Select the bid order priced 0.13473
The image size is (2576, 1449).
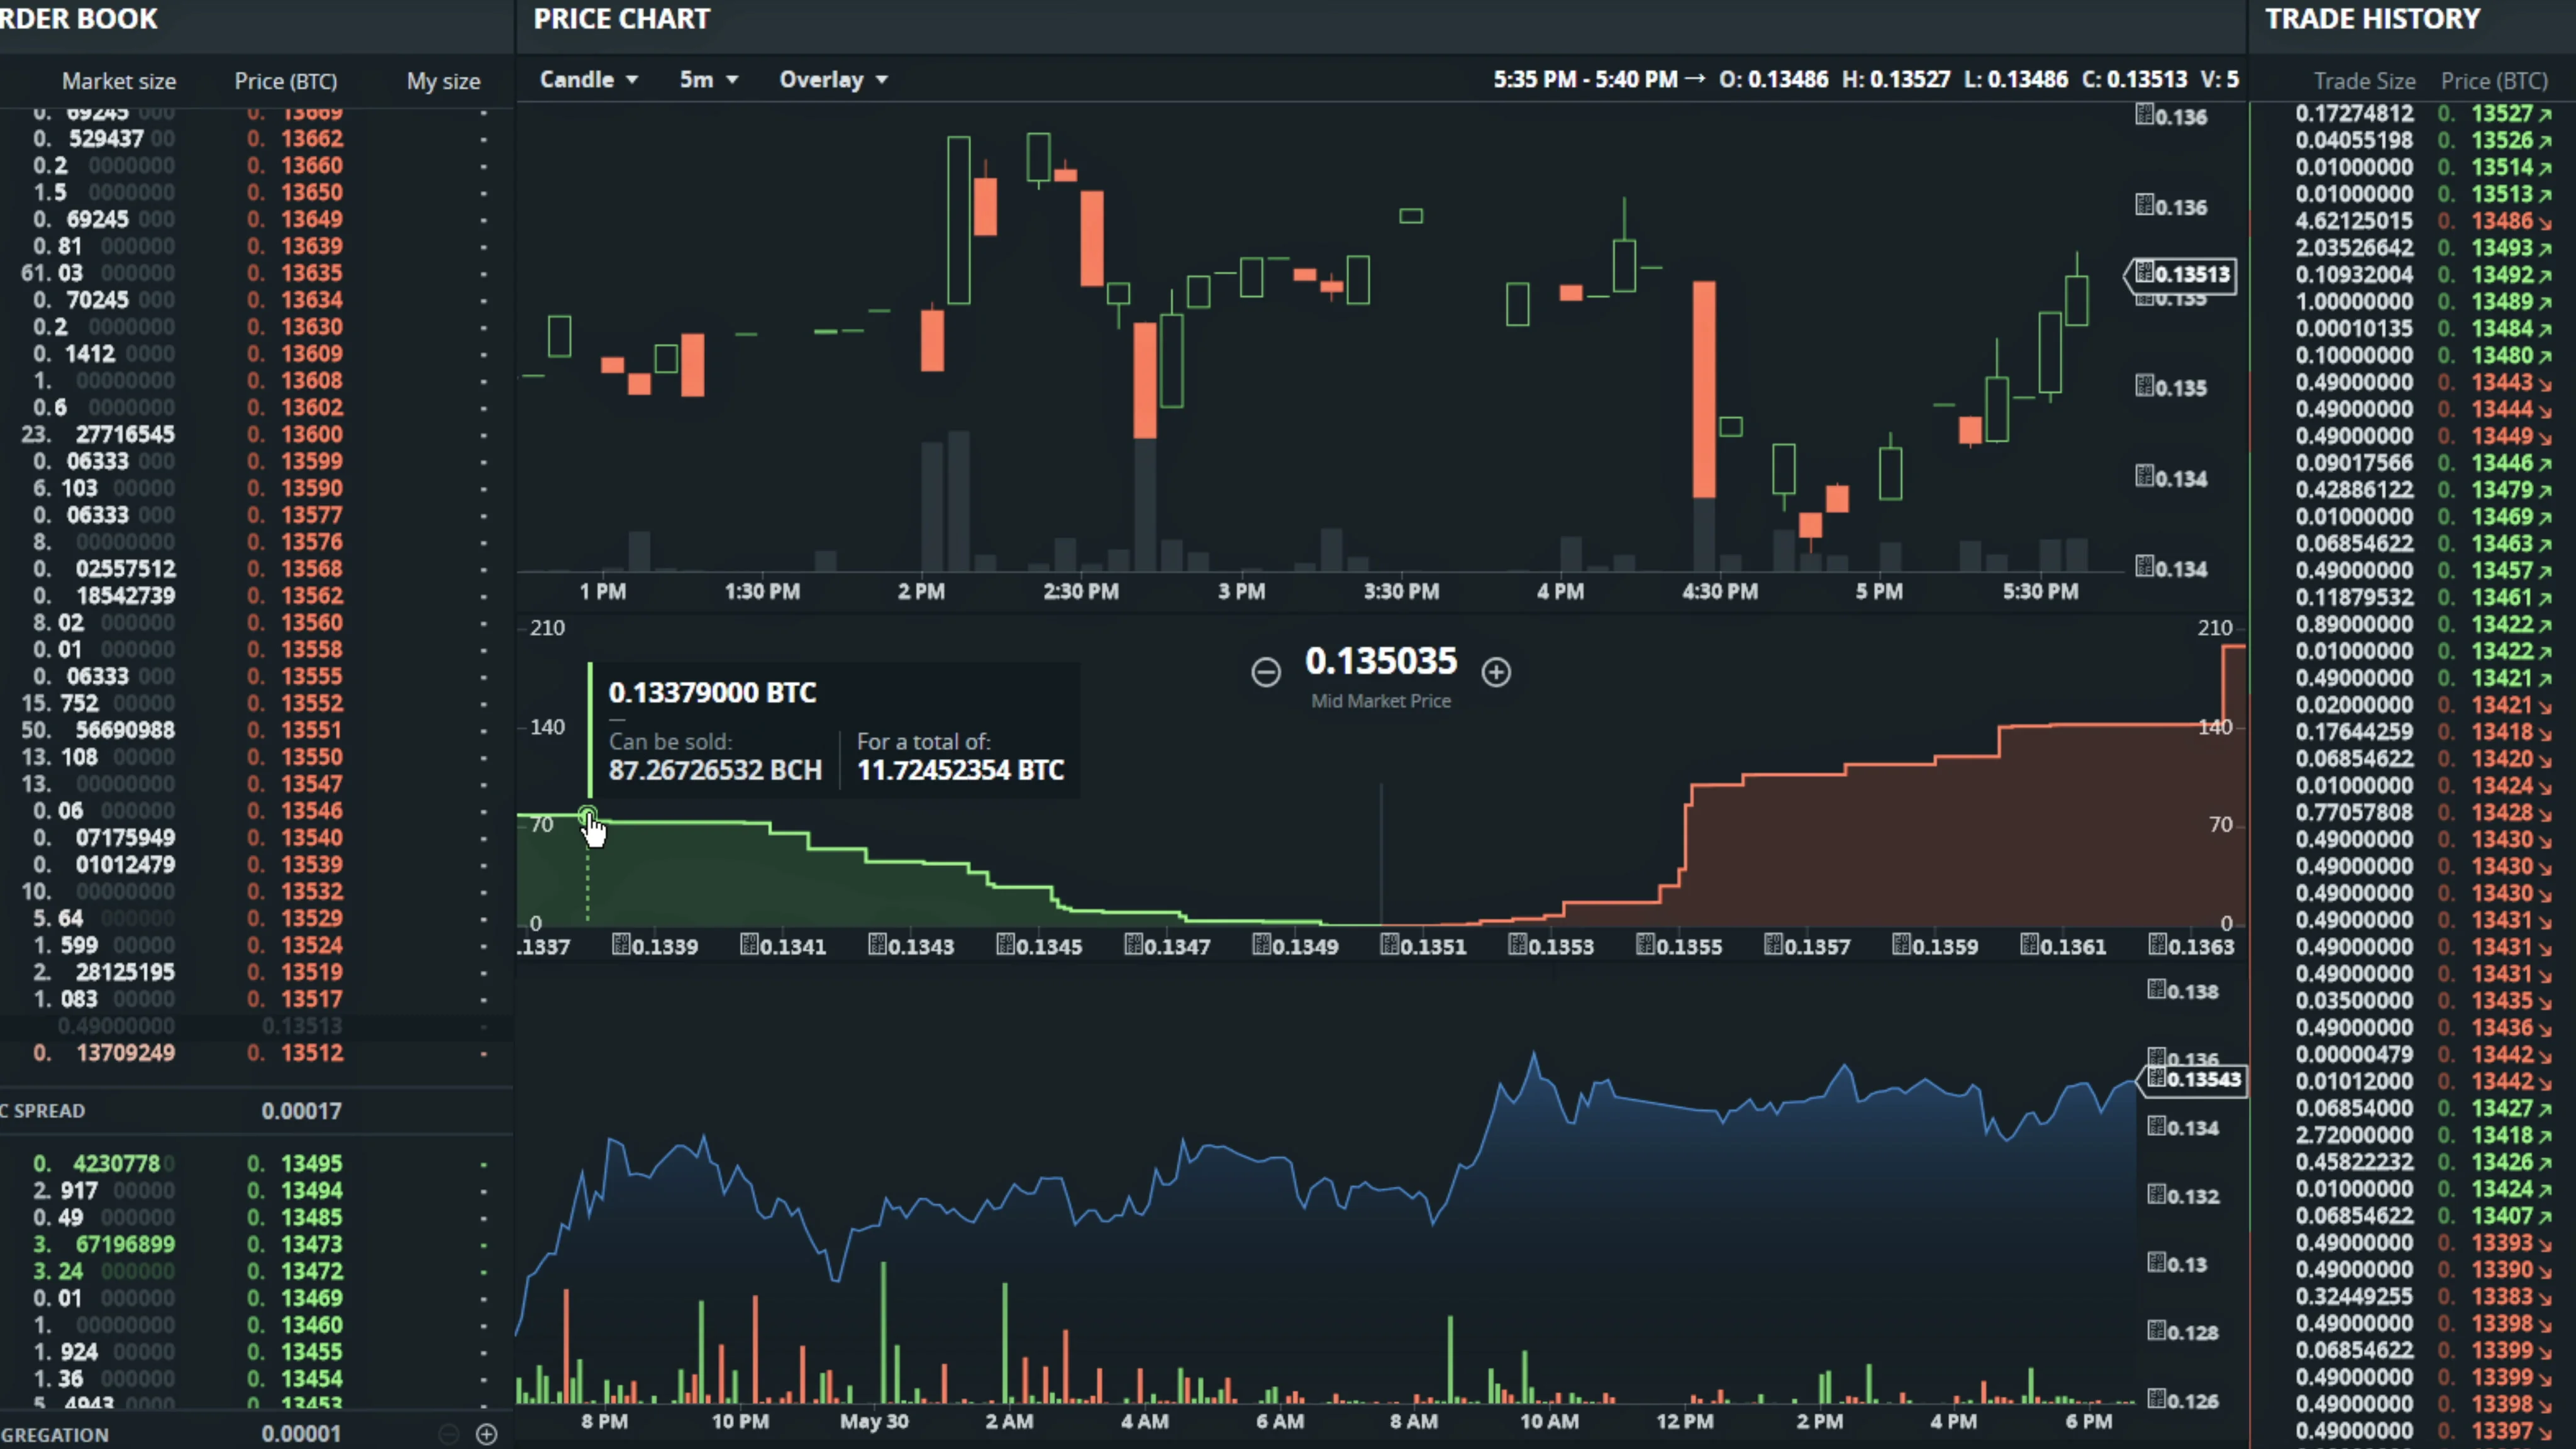coord(257,1244)
